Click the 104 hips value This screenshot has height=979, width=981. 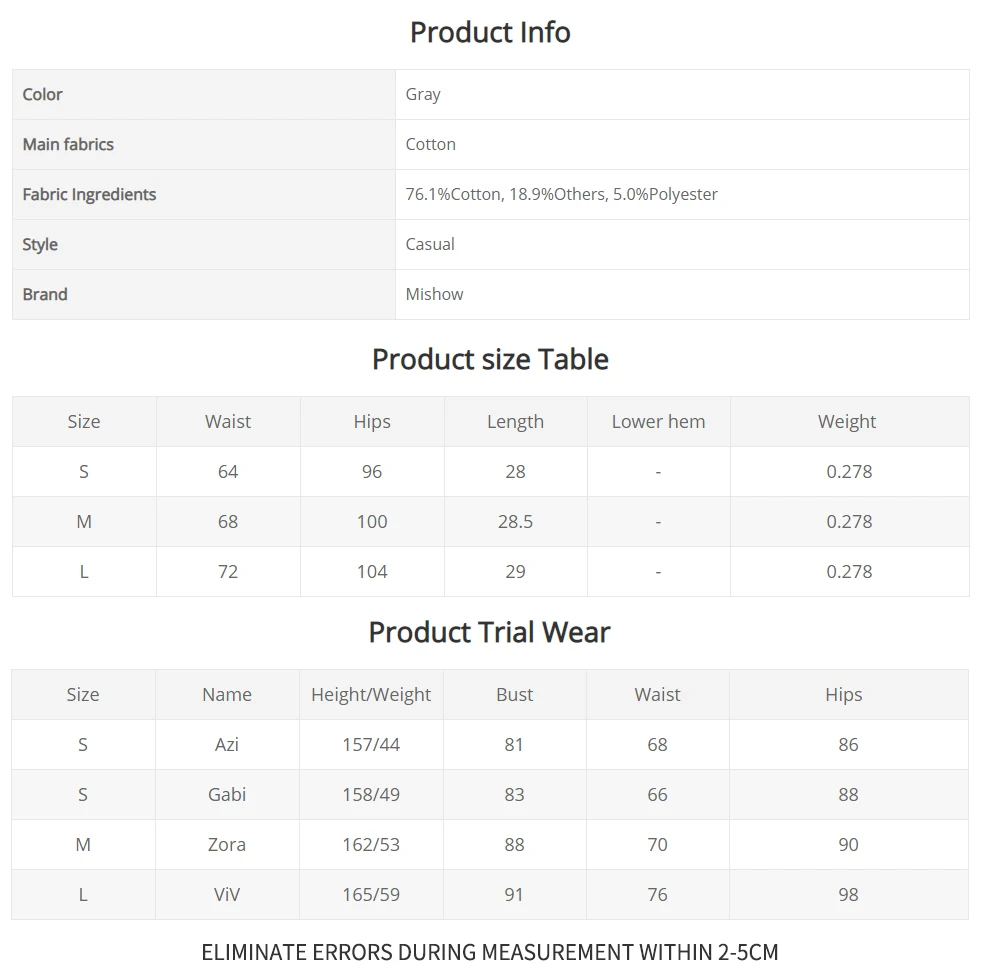tap(372, 572)
